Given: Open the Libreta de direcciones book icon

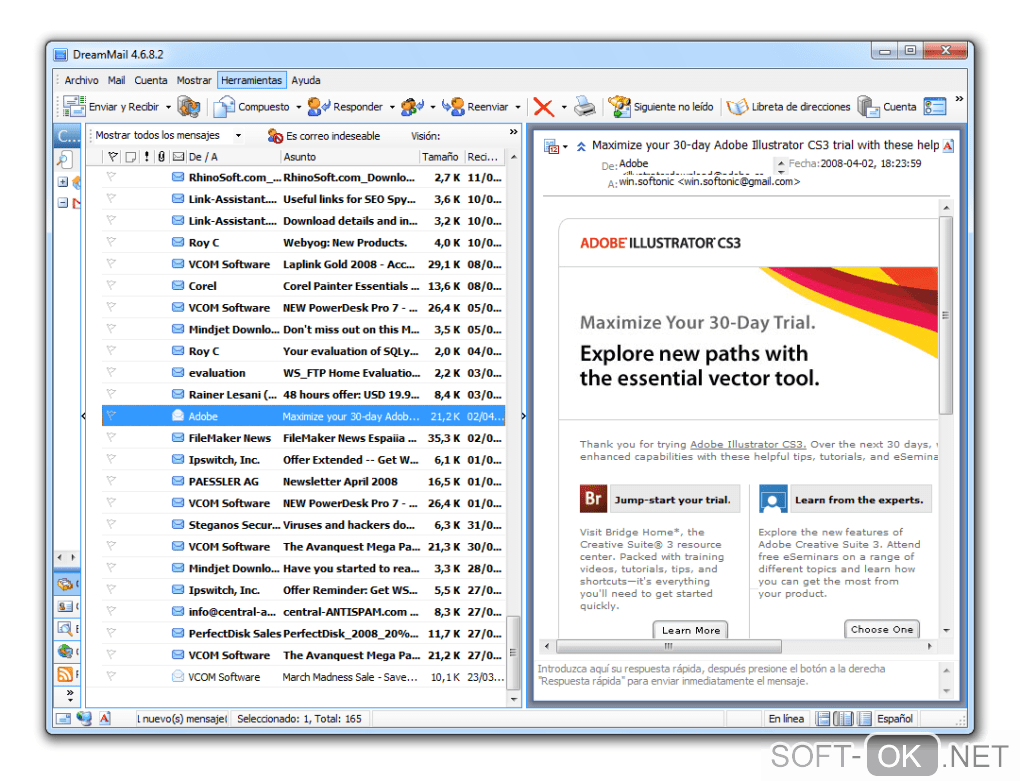Looking at the screenshot, I should click(737, 107).
